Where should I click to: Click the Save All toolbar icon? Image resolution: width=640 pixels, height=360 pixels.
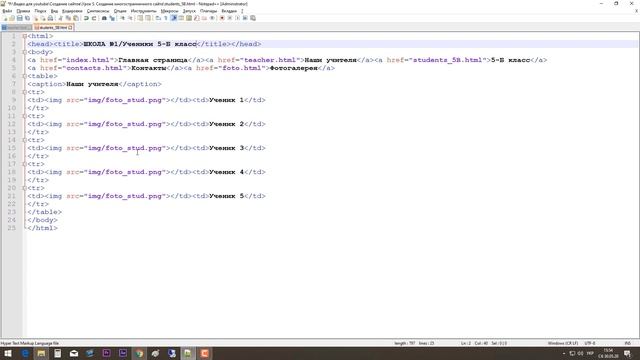27,18
